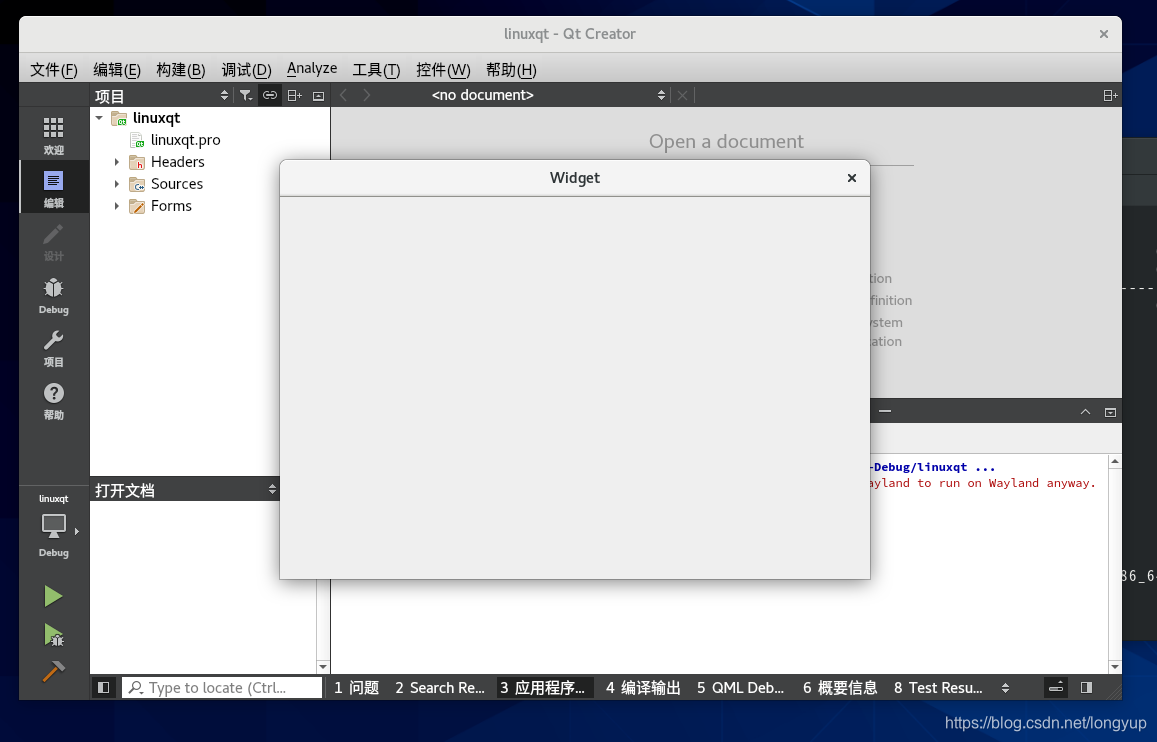The width and height of the screenshot is (1157, 742).
Task: Go back in editor navigation
Action: [x=343, y=95]
